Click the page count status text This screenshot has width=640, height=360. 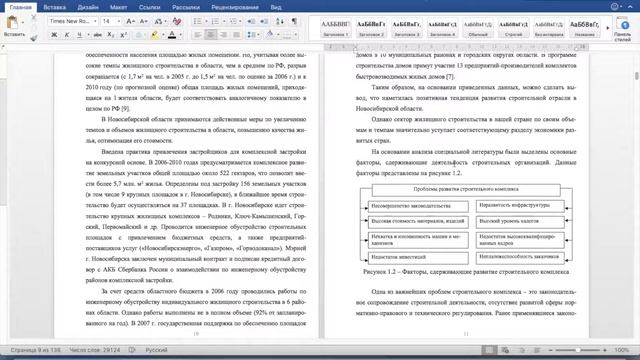(35, 350)
